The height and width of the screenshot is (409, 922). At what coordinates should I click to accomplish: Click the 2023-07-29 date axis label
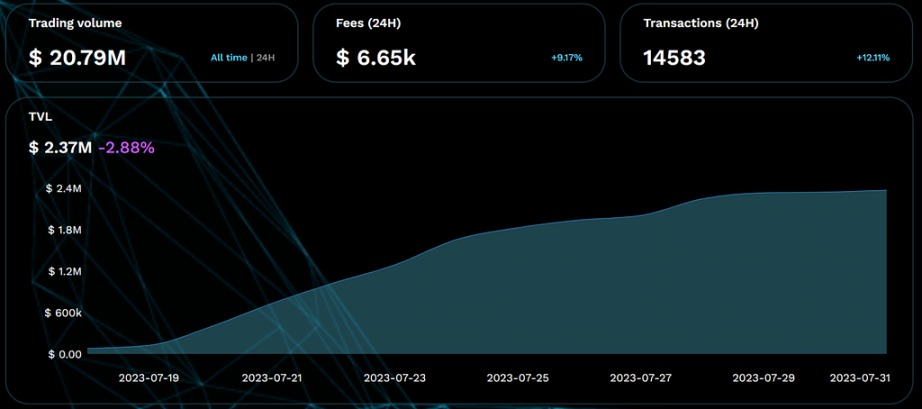[x=763, y=378]
